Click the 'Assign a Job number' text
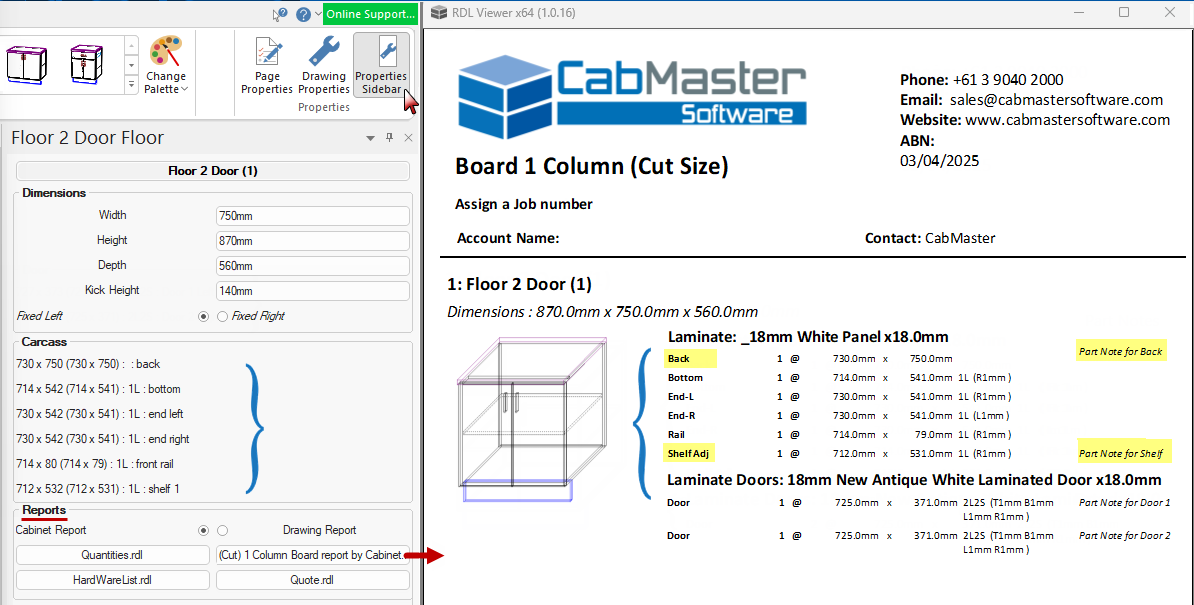The width and height of the screenshot is (1194, 605). tap(524, 204)
